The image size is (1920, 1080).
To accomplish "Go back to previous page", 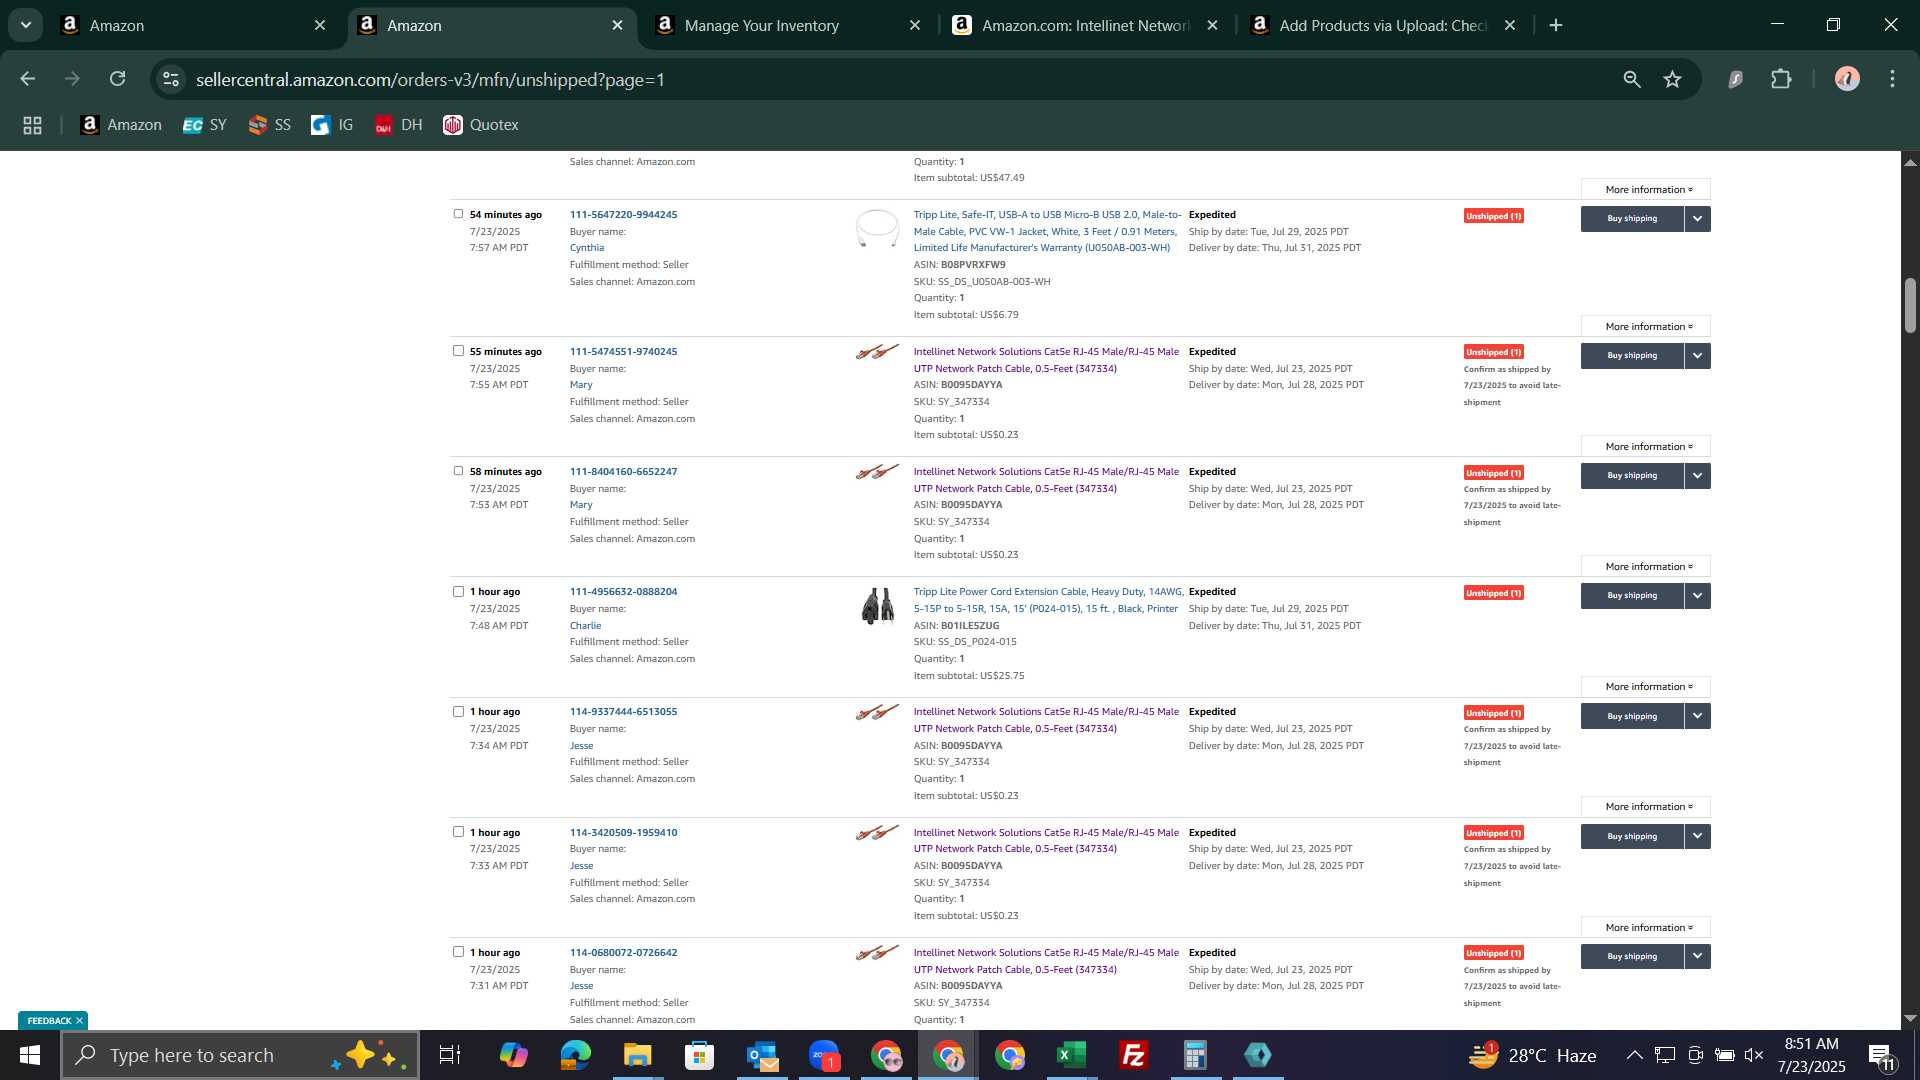I will [x=28, y=79].
